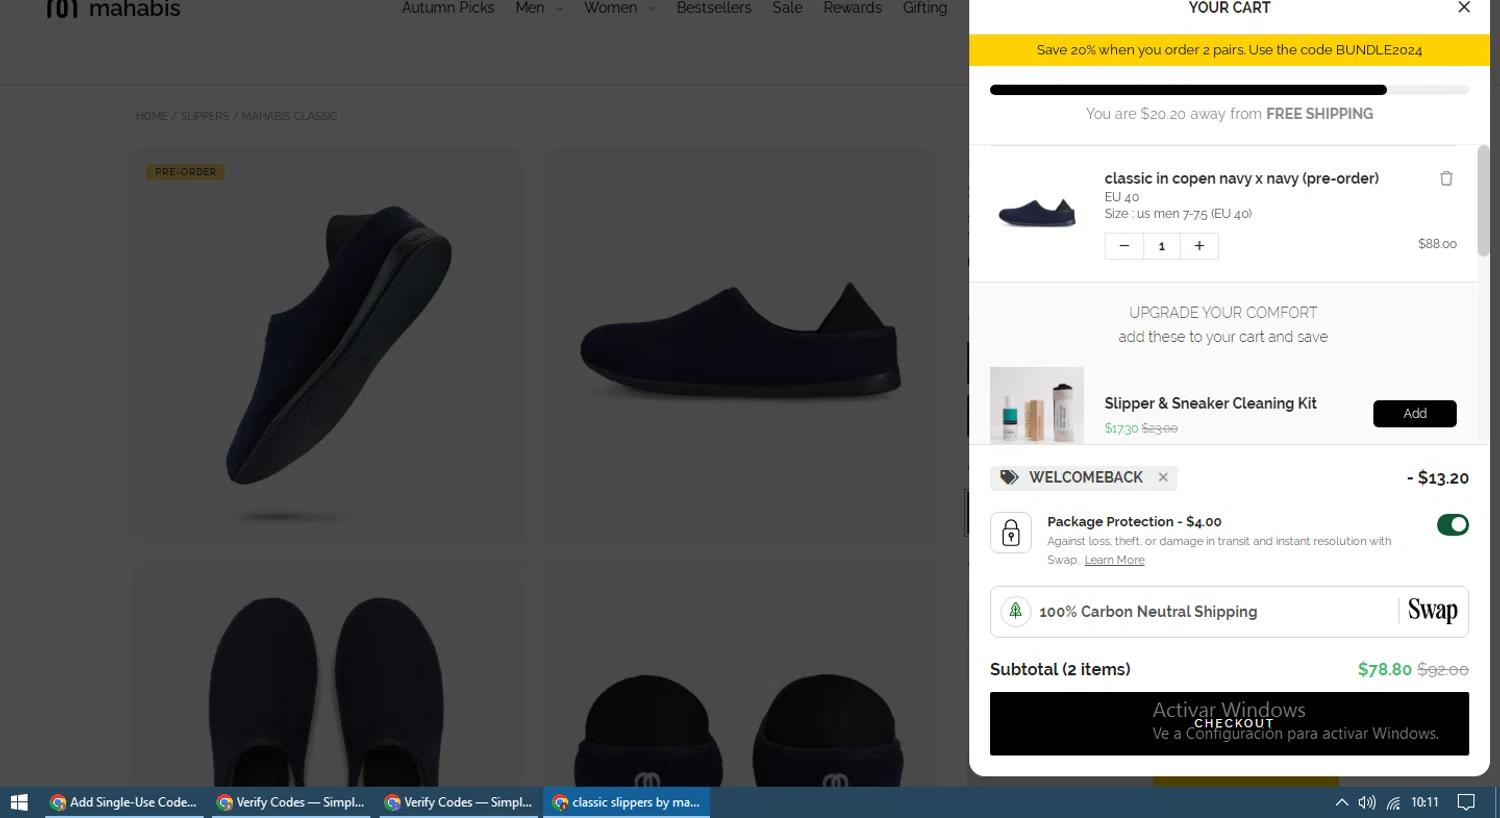Expand the Men navigation dropdown
This screenshot has width=1500, height=818.
tap(539, 8)
